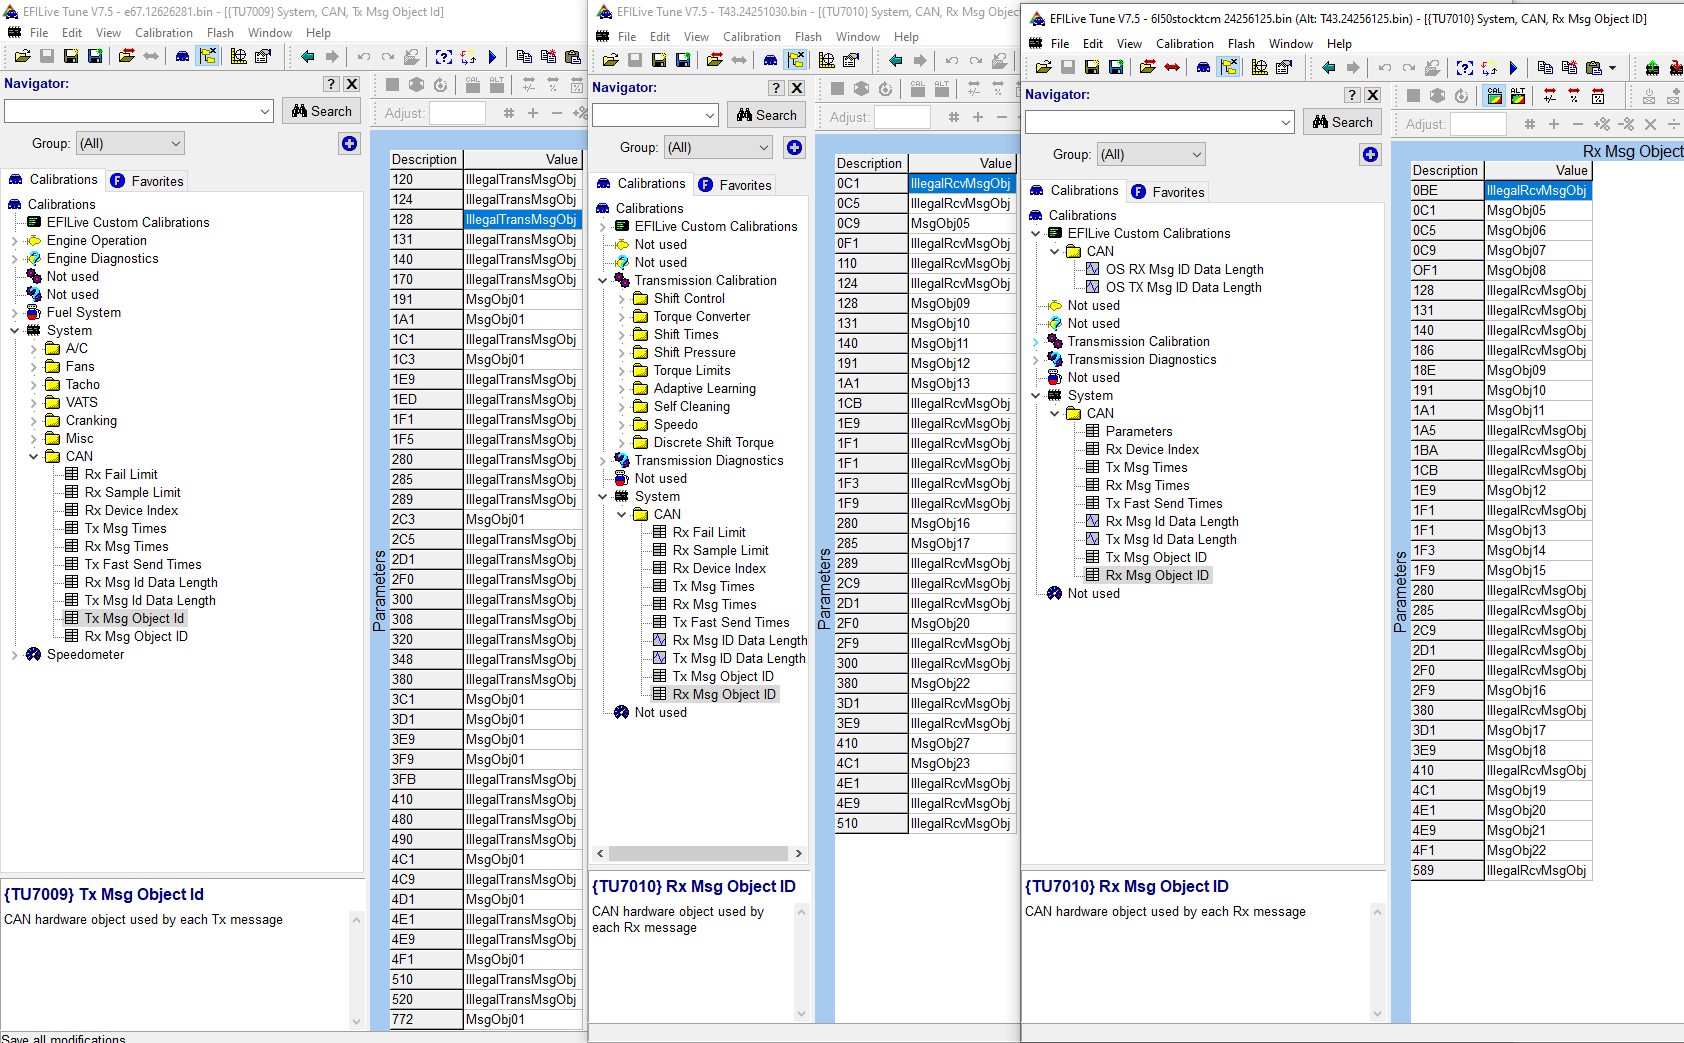Close Navigator panel in 6l50stocktcm window
This screenshot has width=1684, height=1043.
(x=1373, y=95)
